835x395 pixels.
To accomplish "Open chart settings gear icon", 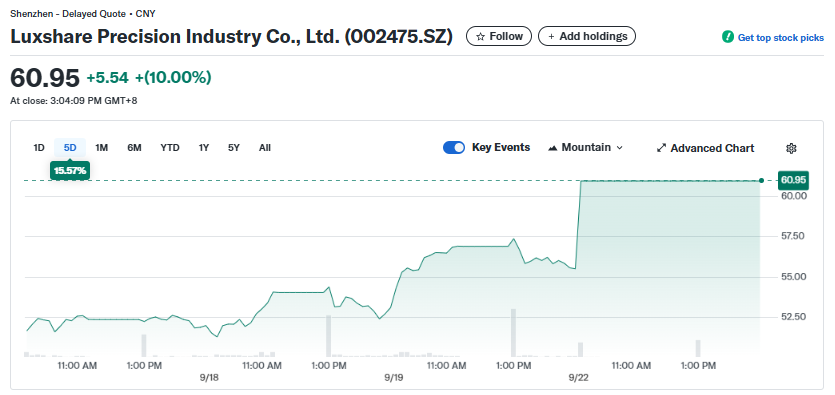I will coord(791,149).
